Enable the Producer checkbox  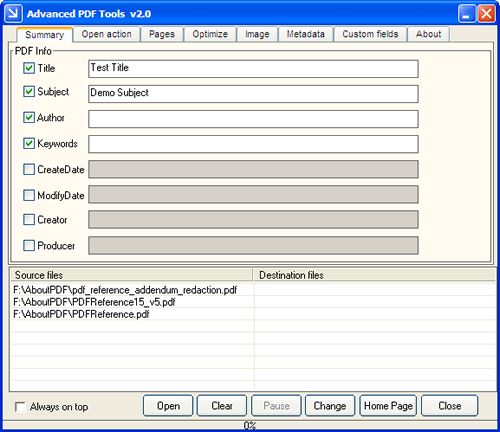point(29,246)
